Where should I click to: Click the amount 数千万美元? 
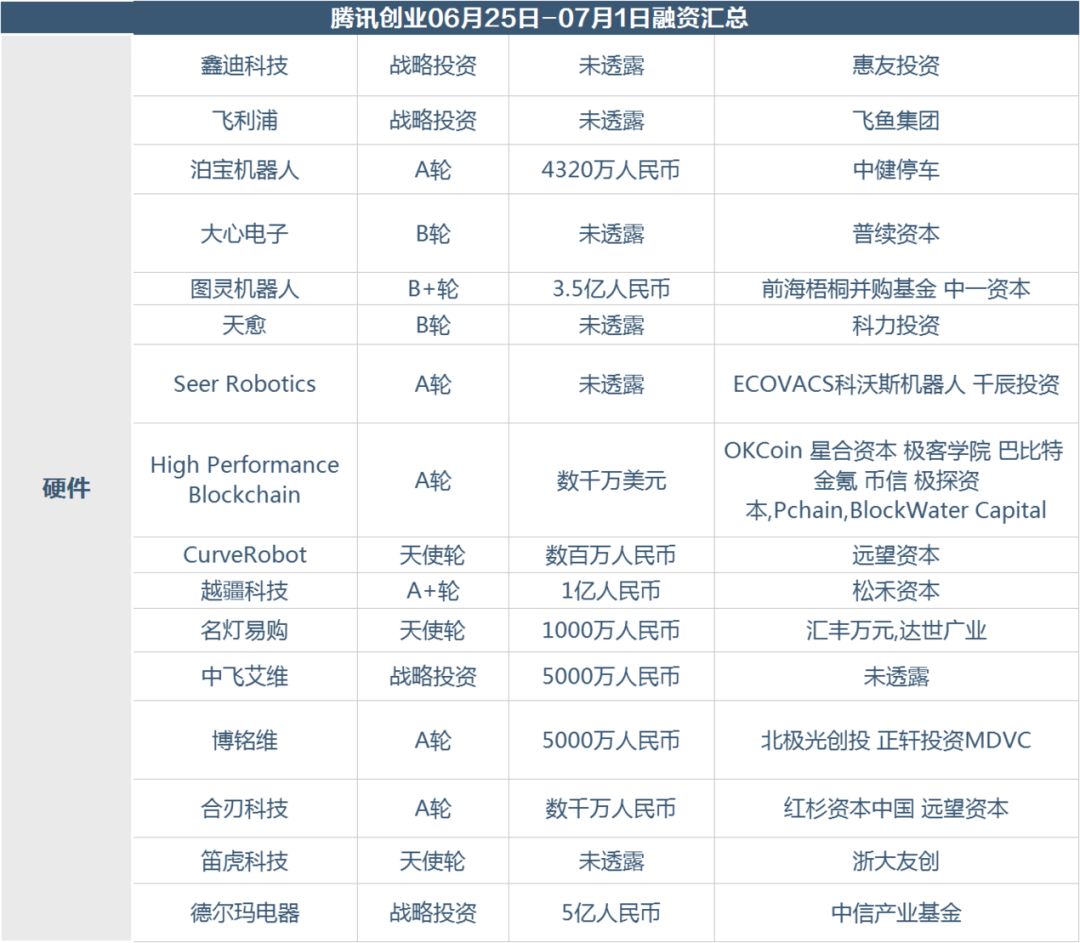[611, 481]
